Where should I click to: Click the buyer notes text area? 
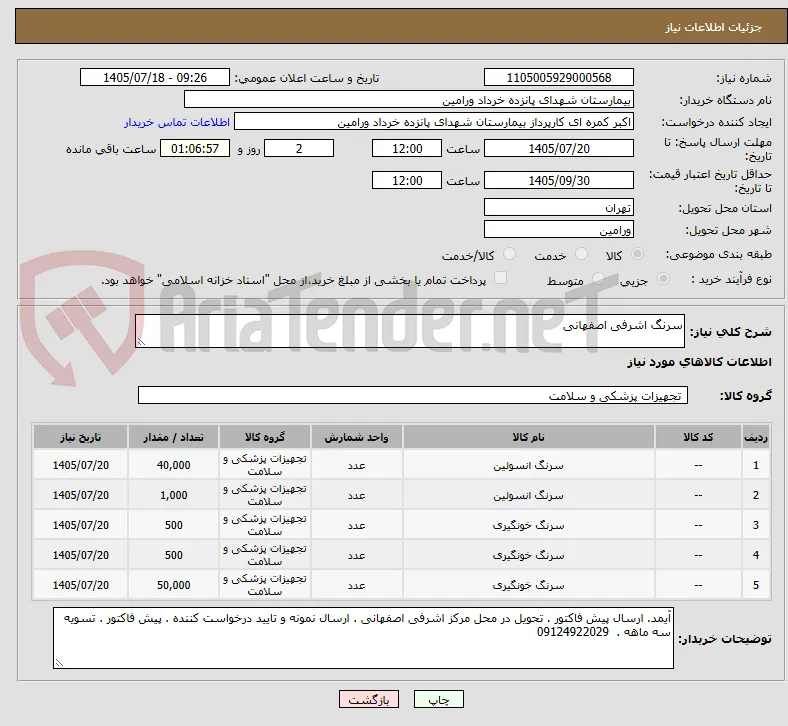(363, 638)
